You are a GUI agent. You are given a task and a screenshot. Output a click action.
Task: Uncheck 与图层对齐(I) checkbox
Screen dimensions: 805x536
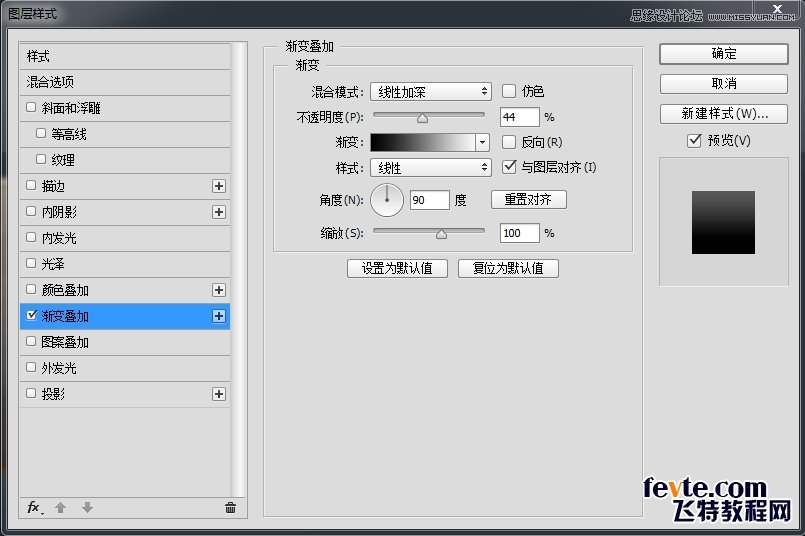(x=509, y=167)
